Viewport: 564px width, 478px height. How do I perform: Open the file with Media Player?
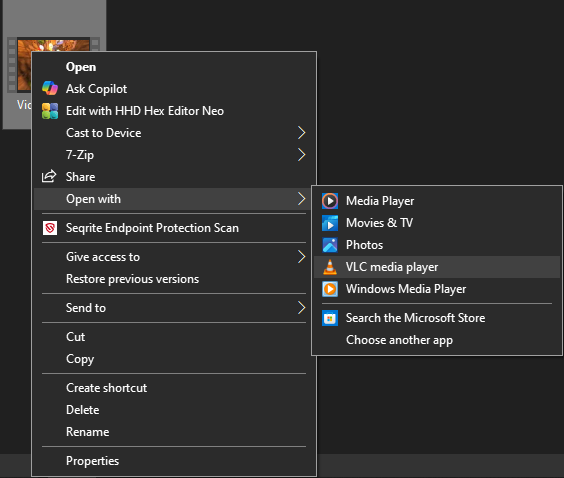[x=437, y=201]
